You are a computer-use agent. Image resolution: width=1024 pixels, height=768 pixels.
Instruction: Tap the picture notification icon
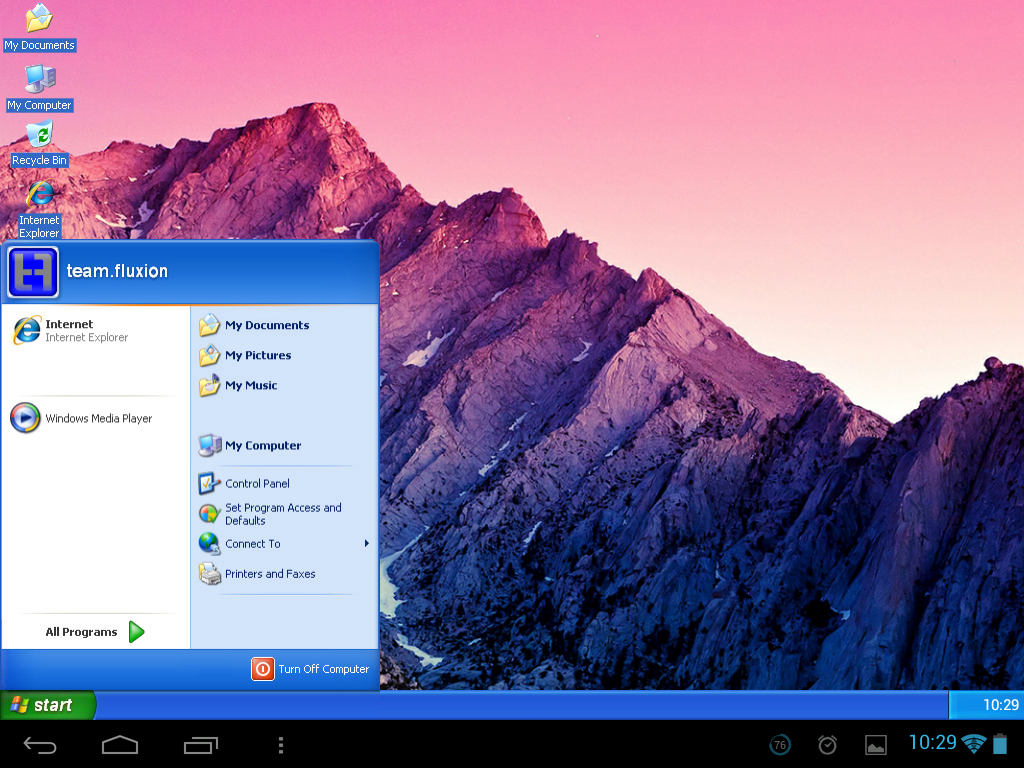coord(876,744)
